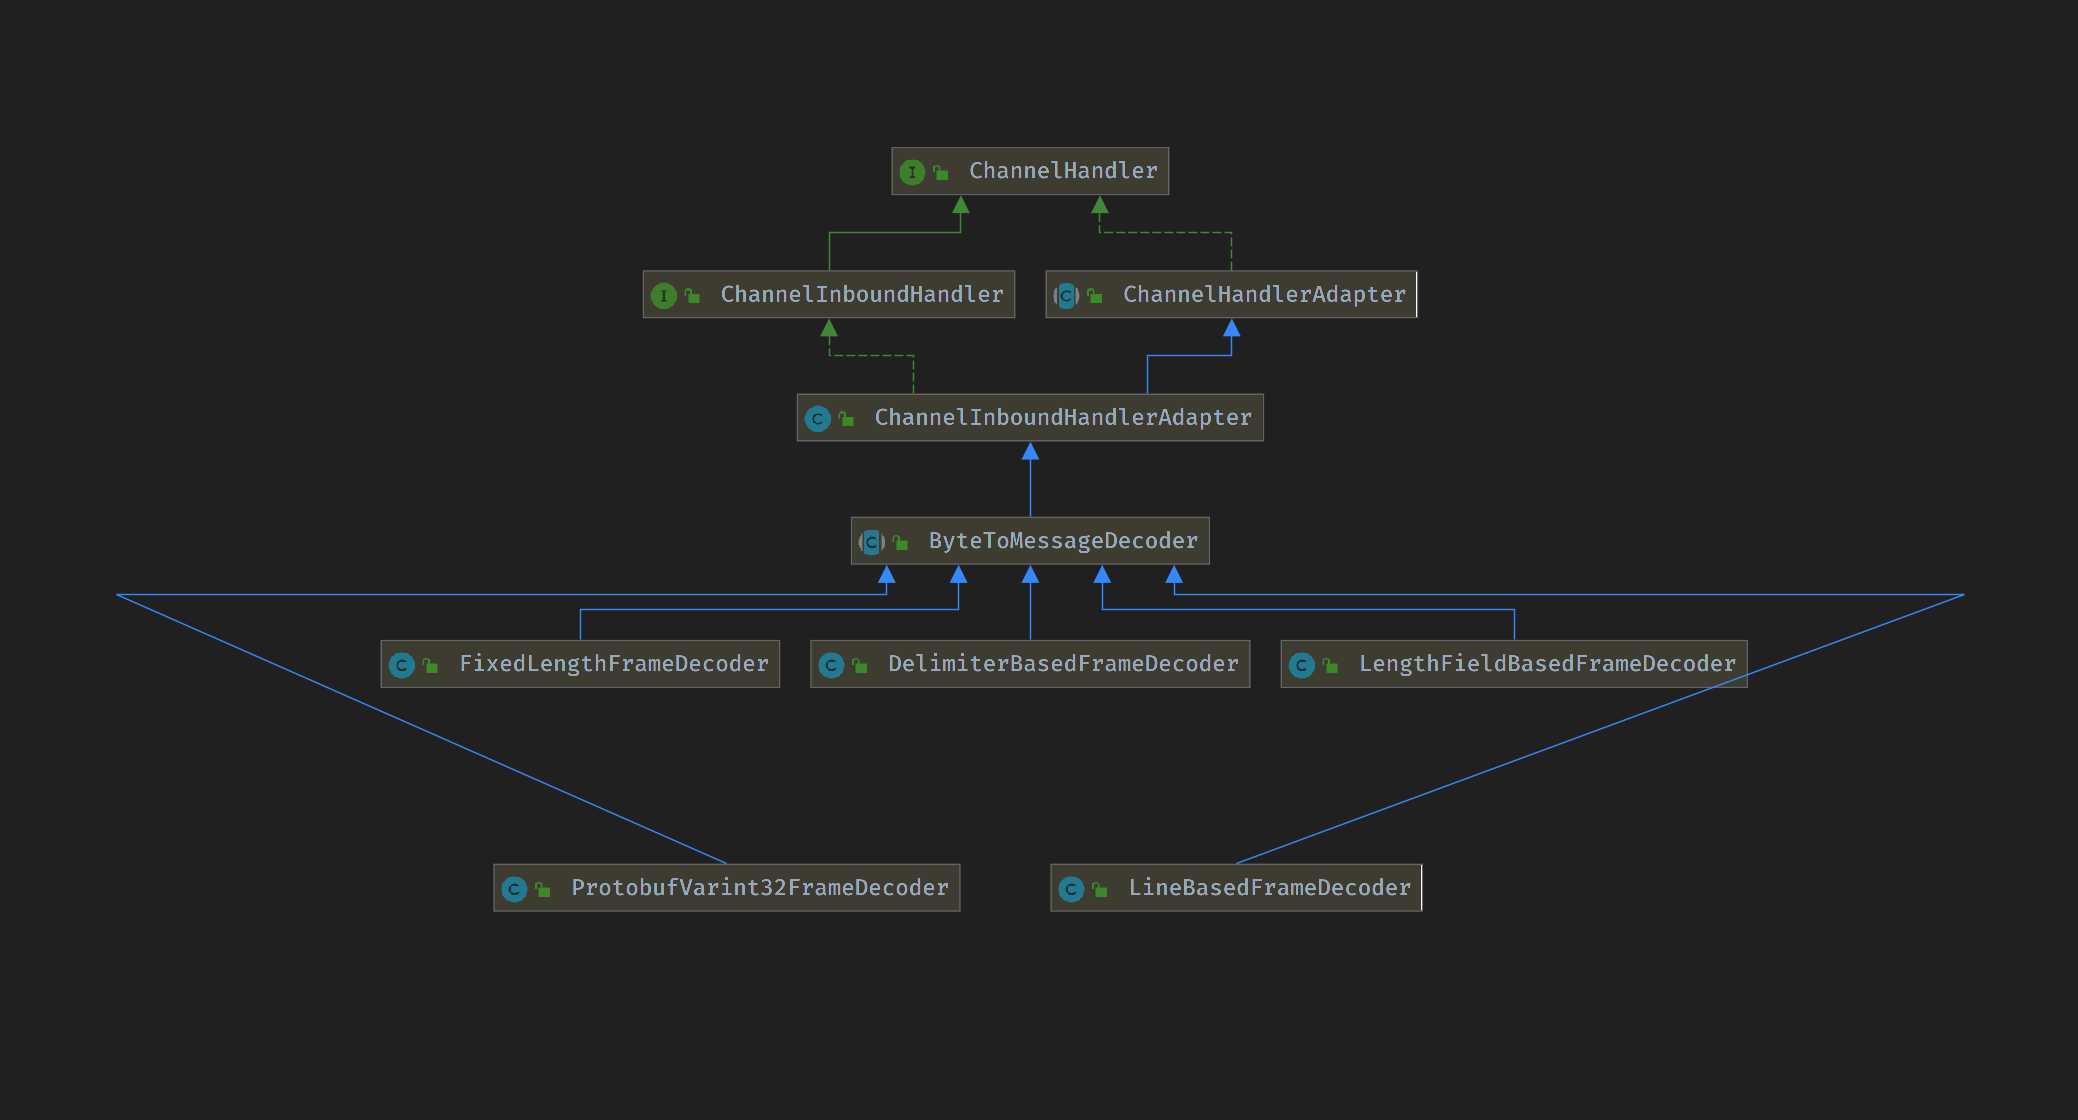Screen dimensions: 2078x1120
Task: Click the ProtobufVarint32FrameDecoder class icon
Action: click(514, 889)
